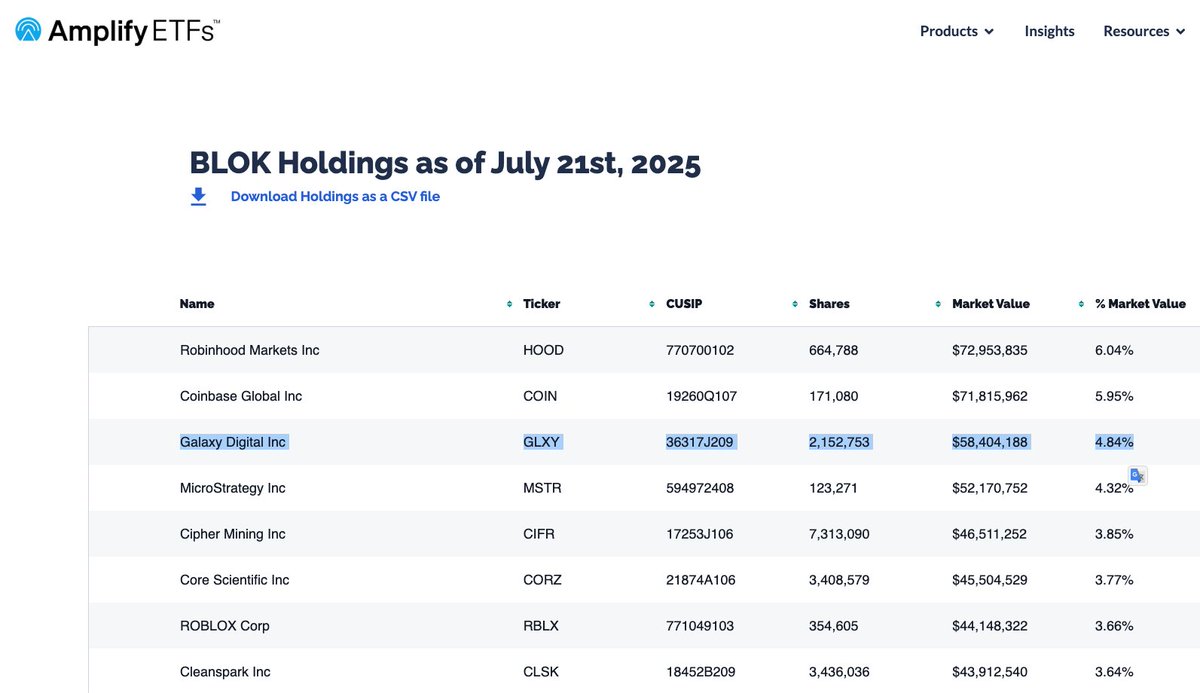Image resolution: width=1200 pixels, height=693 pixels.
Task: Click market value $46,511,252
Action: pos(990,534)
